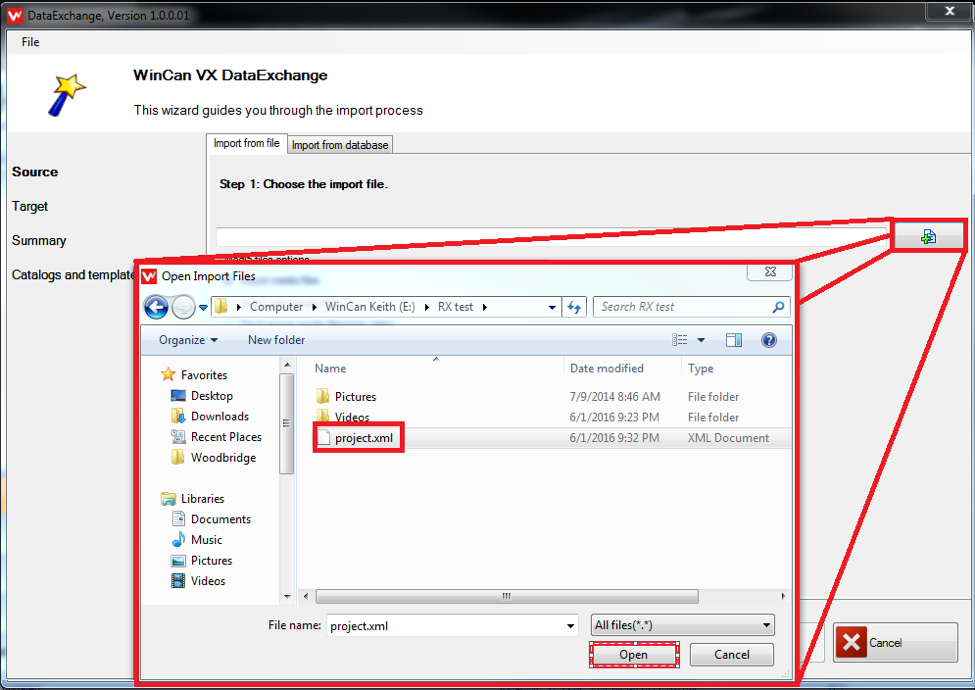975x690 pixels.
Task: Switch to the Import from database tab
Action: click(339, 144)
